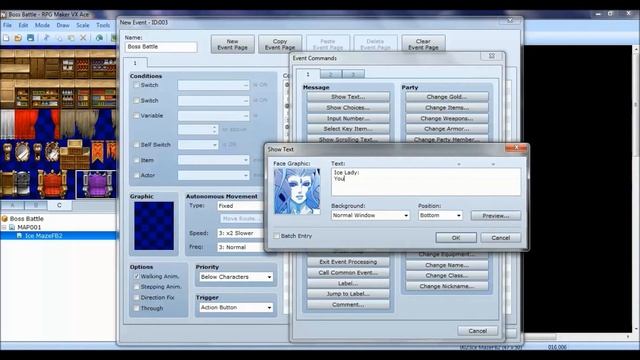Click the Boss Battle project root icon
This screenshot has height=360, width=640.
pos(5,219)
